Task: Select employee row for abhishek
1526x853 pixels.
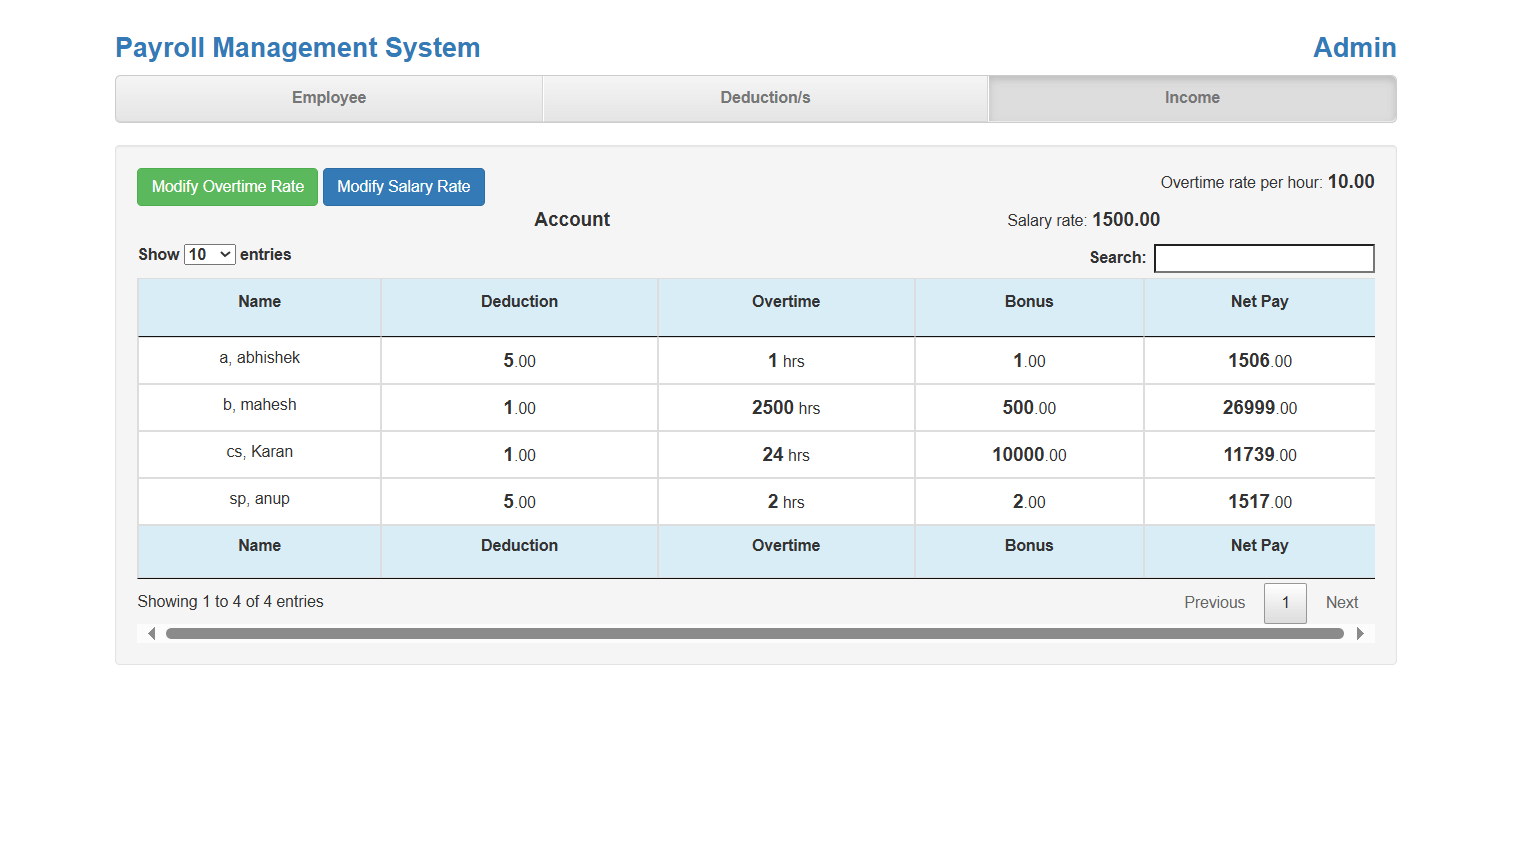Action: (259, 358)
